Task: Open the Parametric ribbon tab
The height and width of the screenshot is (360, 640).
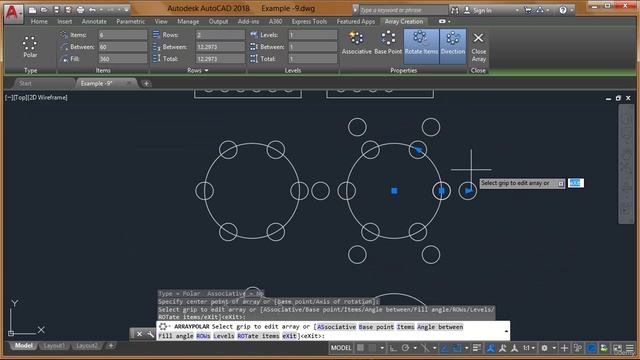Action: (x=131, y=21)
